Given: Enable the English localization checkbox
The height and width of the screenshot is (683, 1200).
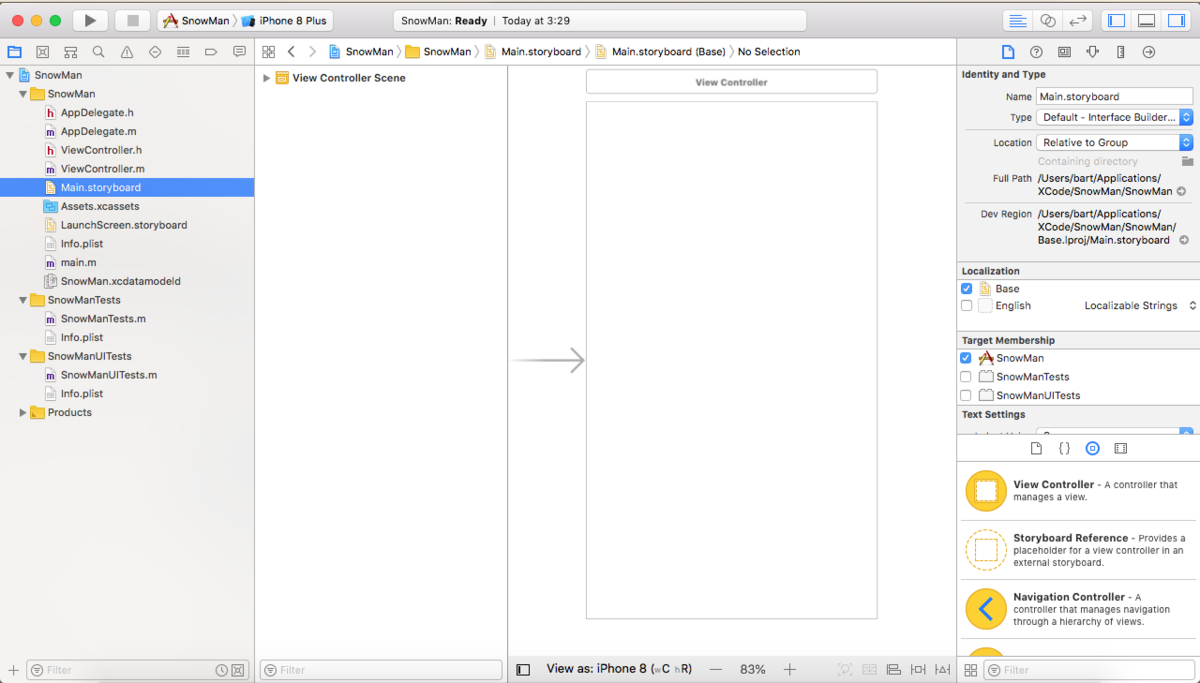Looking at the screenshot, I should tap(966, 306).
